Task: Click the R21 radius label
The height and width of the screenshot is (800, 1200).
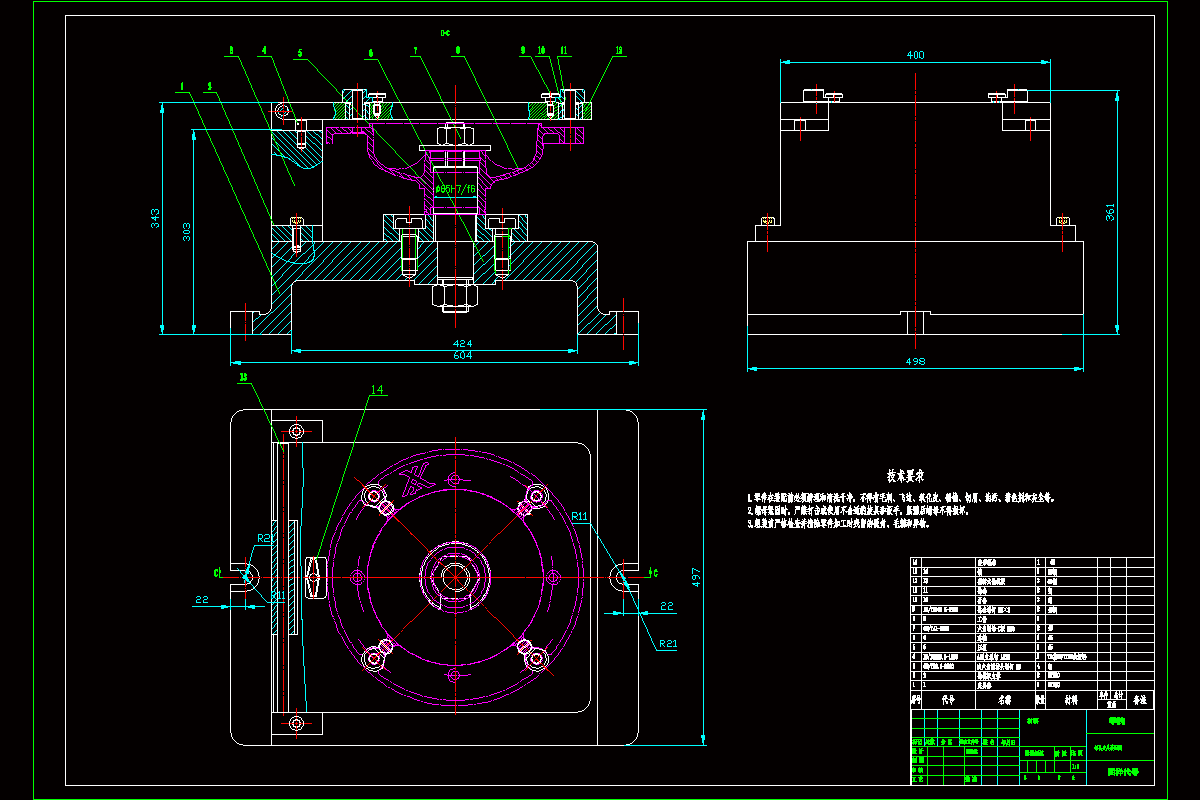Action: click(668, 645)
